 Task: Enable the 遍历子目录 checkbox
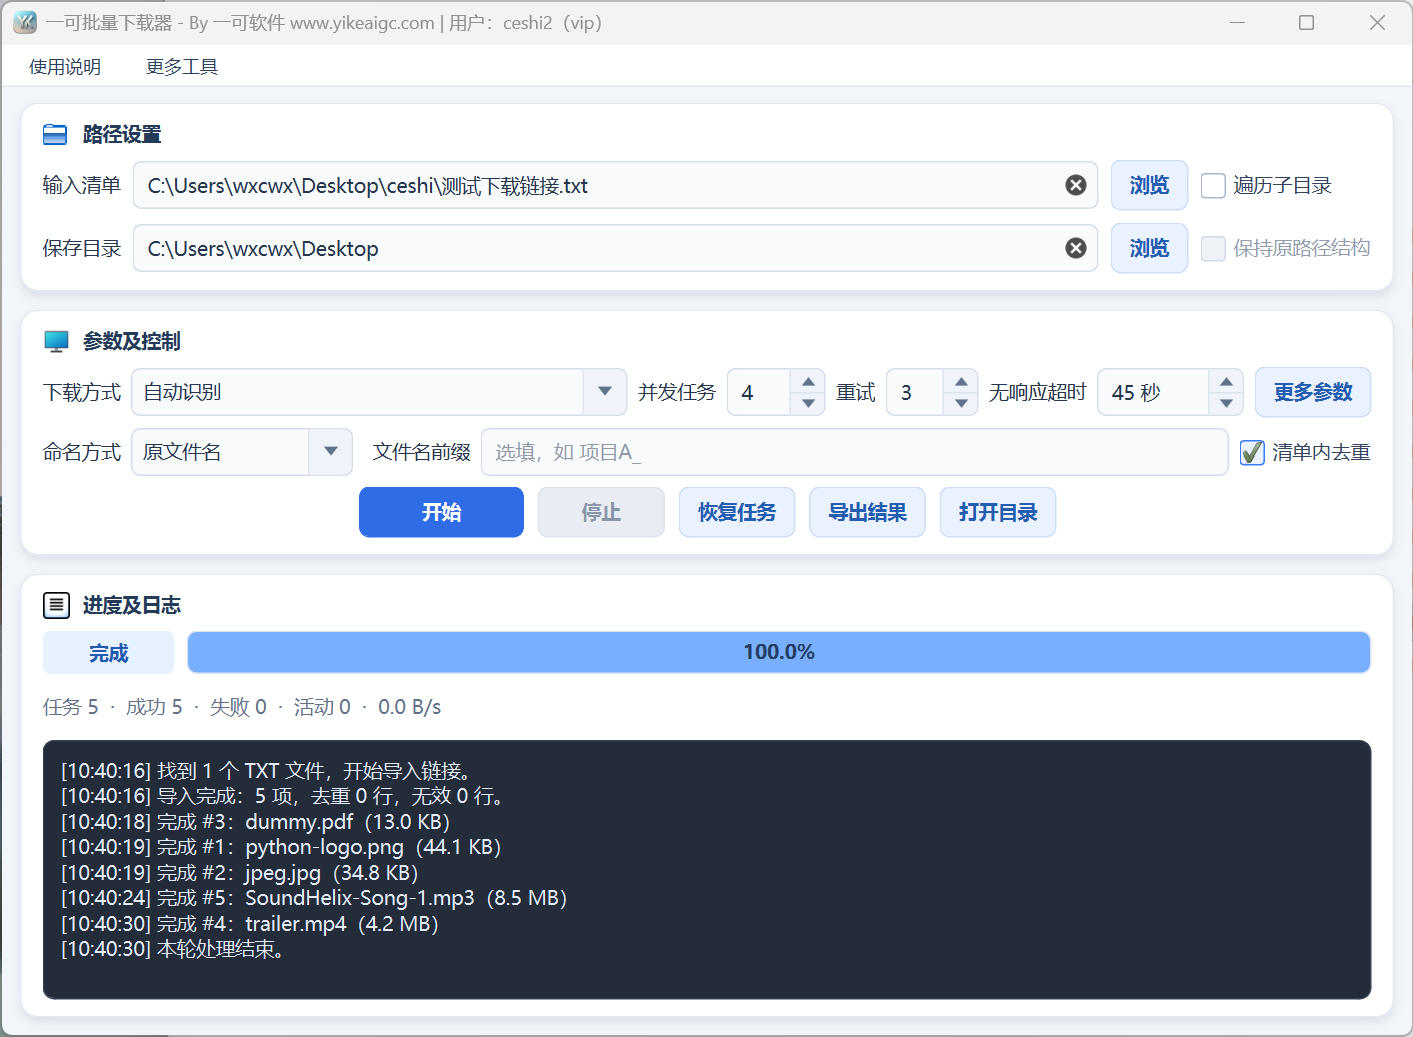1213,186
